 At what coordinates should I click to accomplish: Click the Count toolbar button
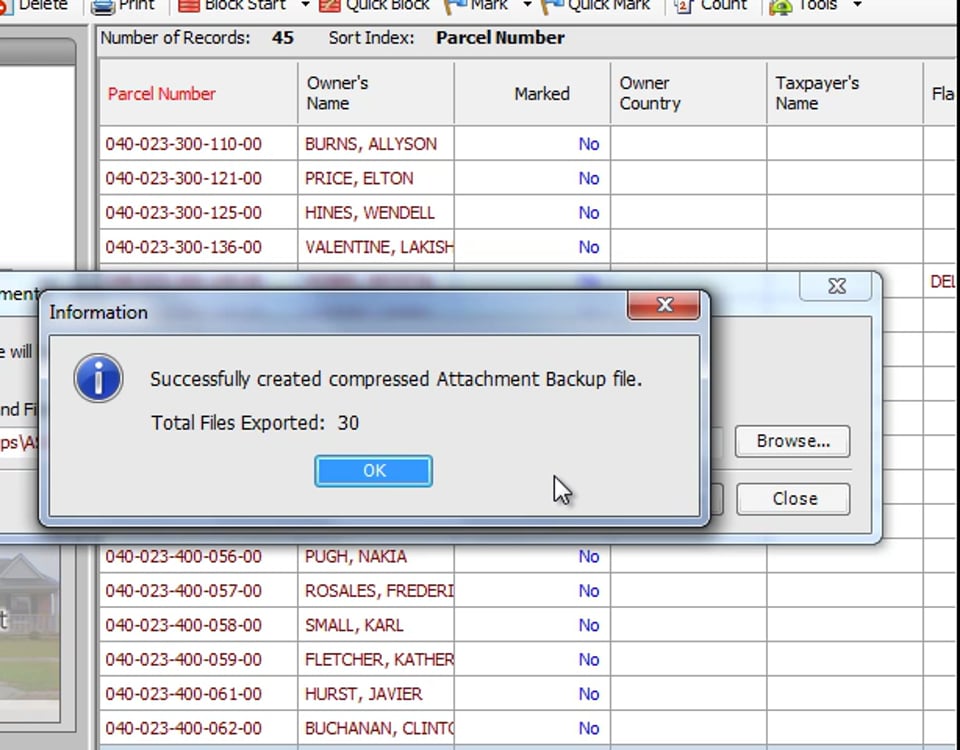tap(711, 6)
